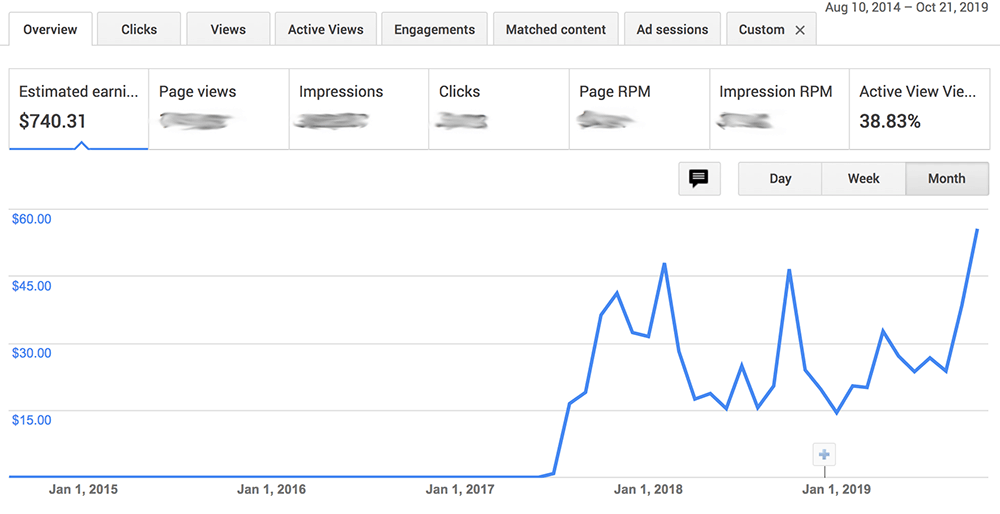Screen dimensions: 1000x514
Task: Show the Page views metric
Action: (219, 108)
